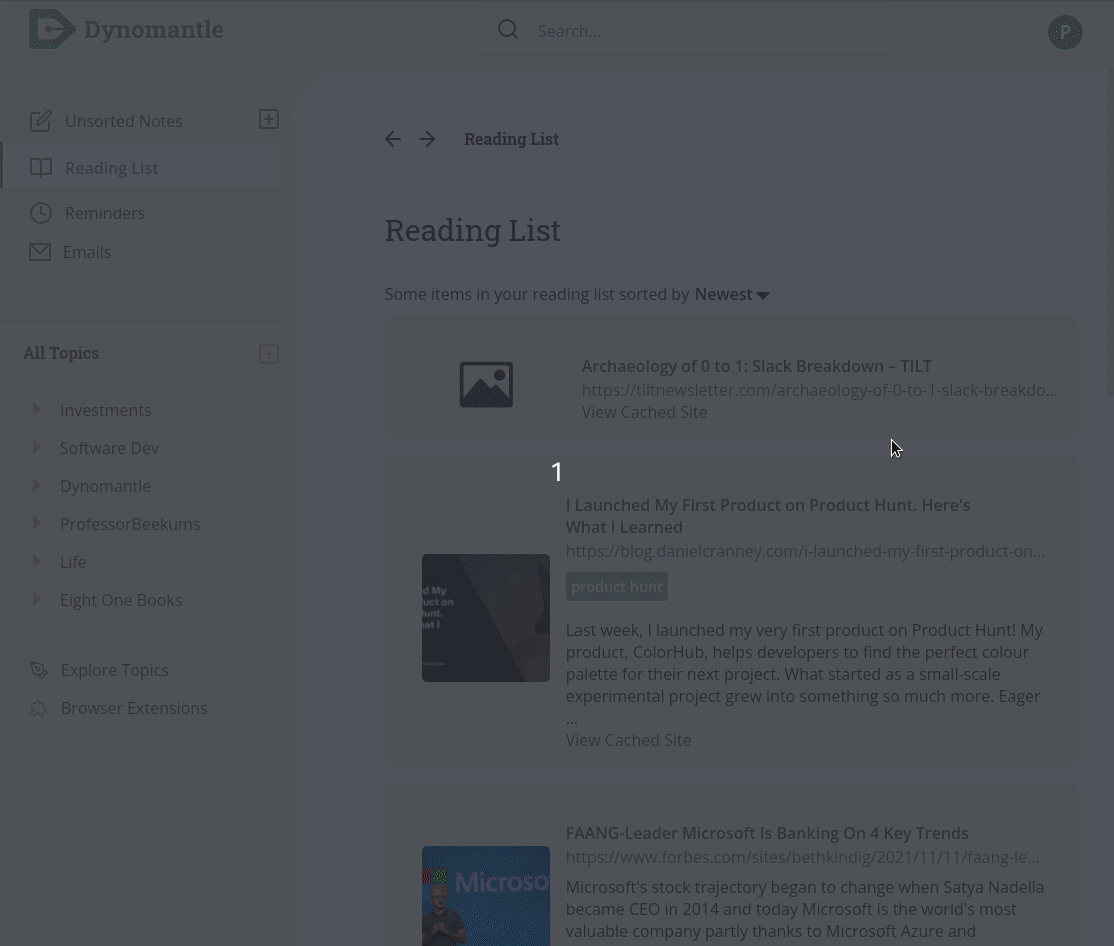
Task: Expand the Life topic
Action: (36, 562)
